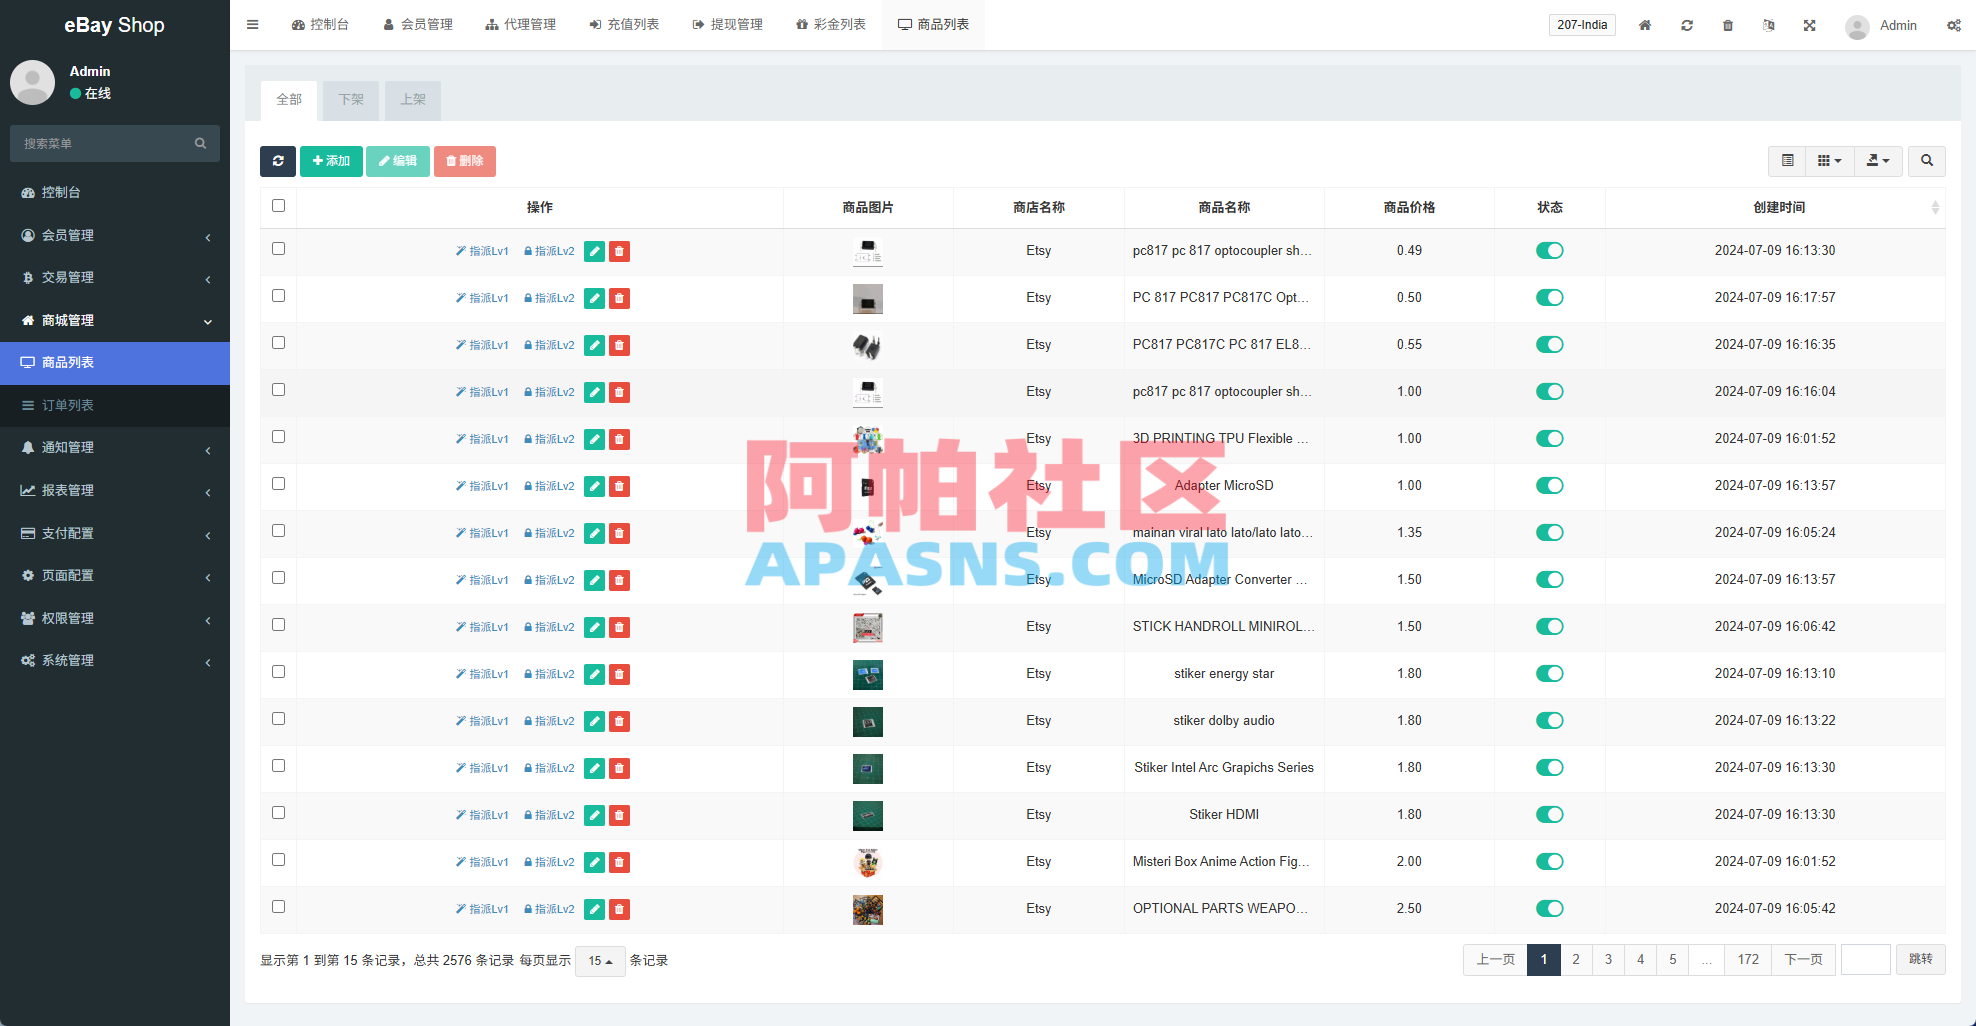The image size is (1976, 1026).
Task: Click the red 删除 toolbar button
Action: click(464, 161)
